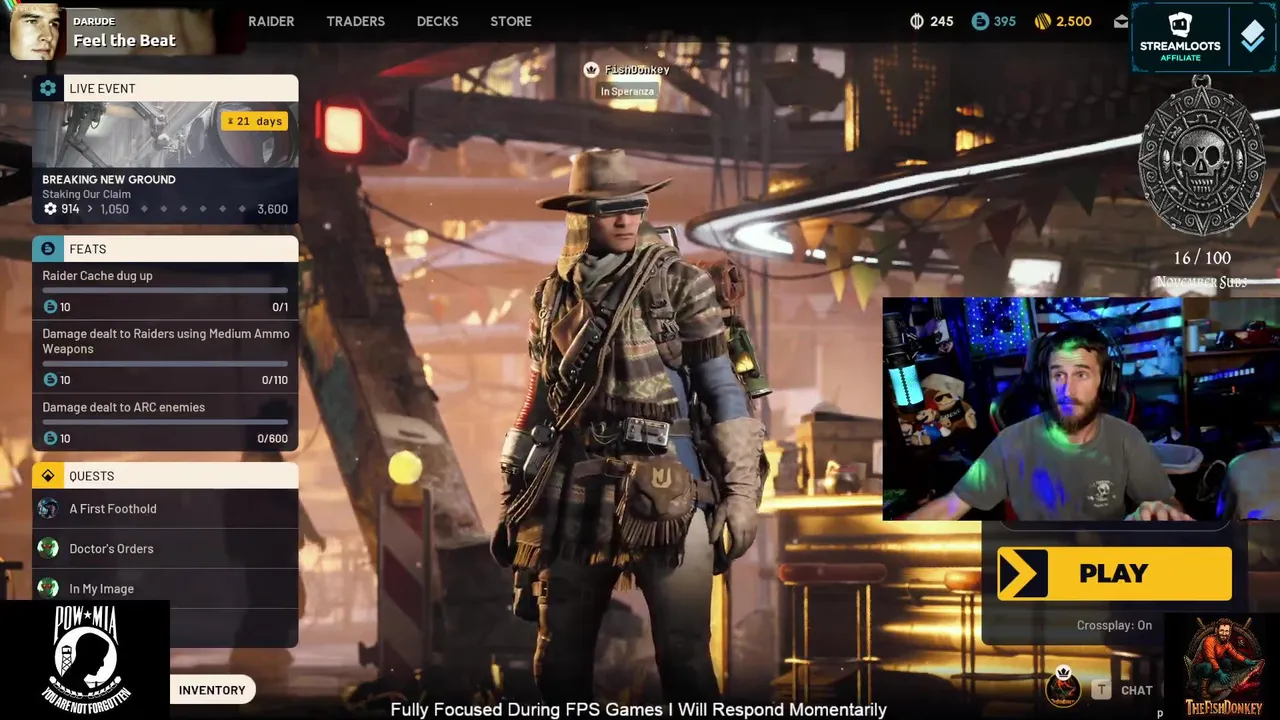This screenshot has height=720, width=1280.
Task: Open the DECKS tab
Action: pos(437,21)
